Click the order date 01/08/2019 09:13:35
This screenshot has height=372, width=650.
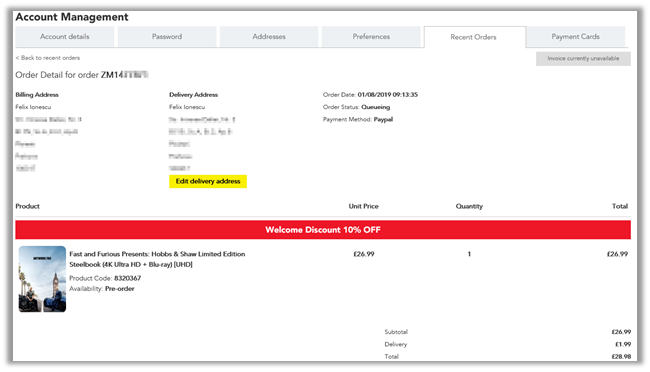[388, 95]
